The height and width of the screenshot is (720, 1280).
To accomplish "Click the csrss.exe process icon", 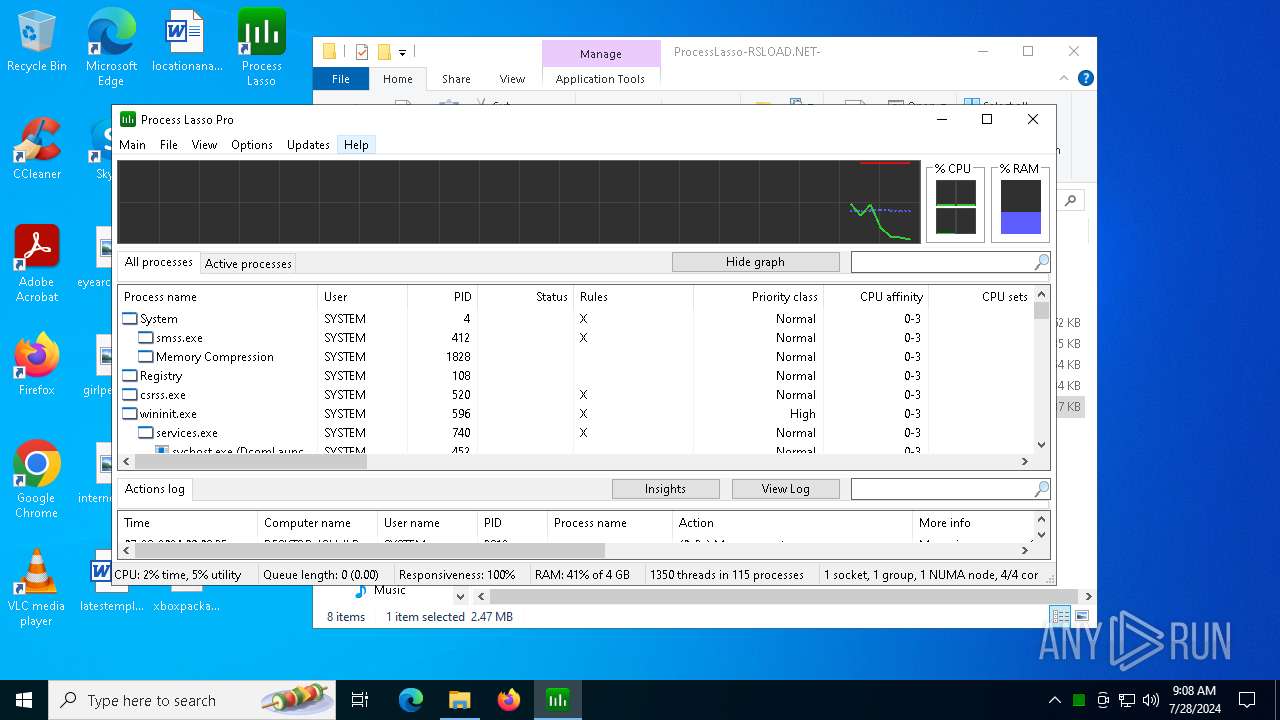I will coord(130,395).
